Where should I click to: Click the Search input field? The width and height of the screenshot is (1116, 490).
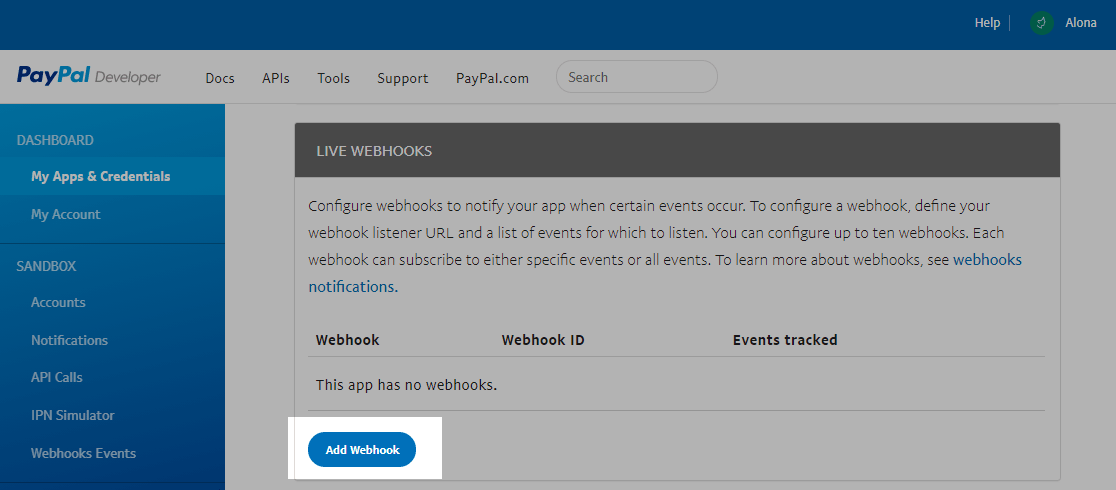637,77
